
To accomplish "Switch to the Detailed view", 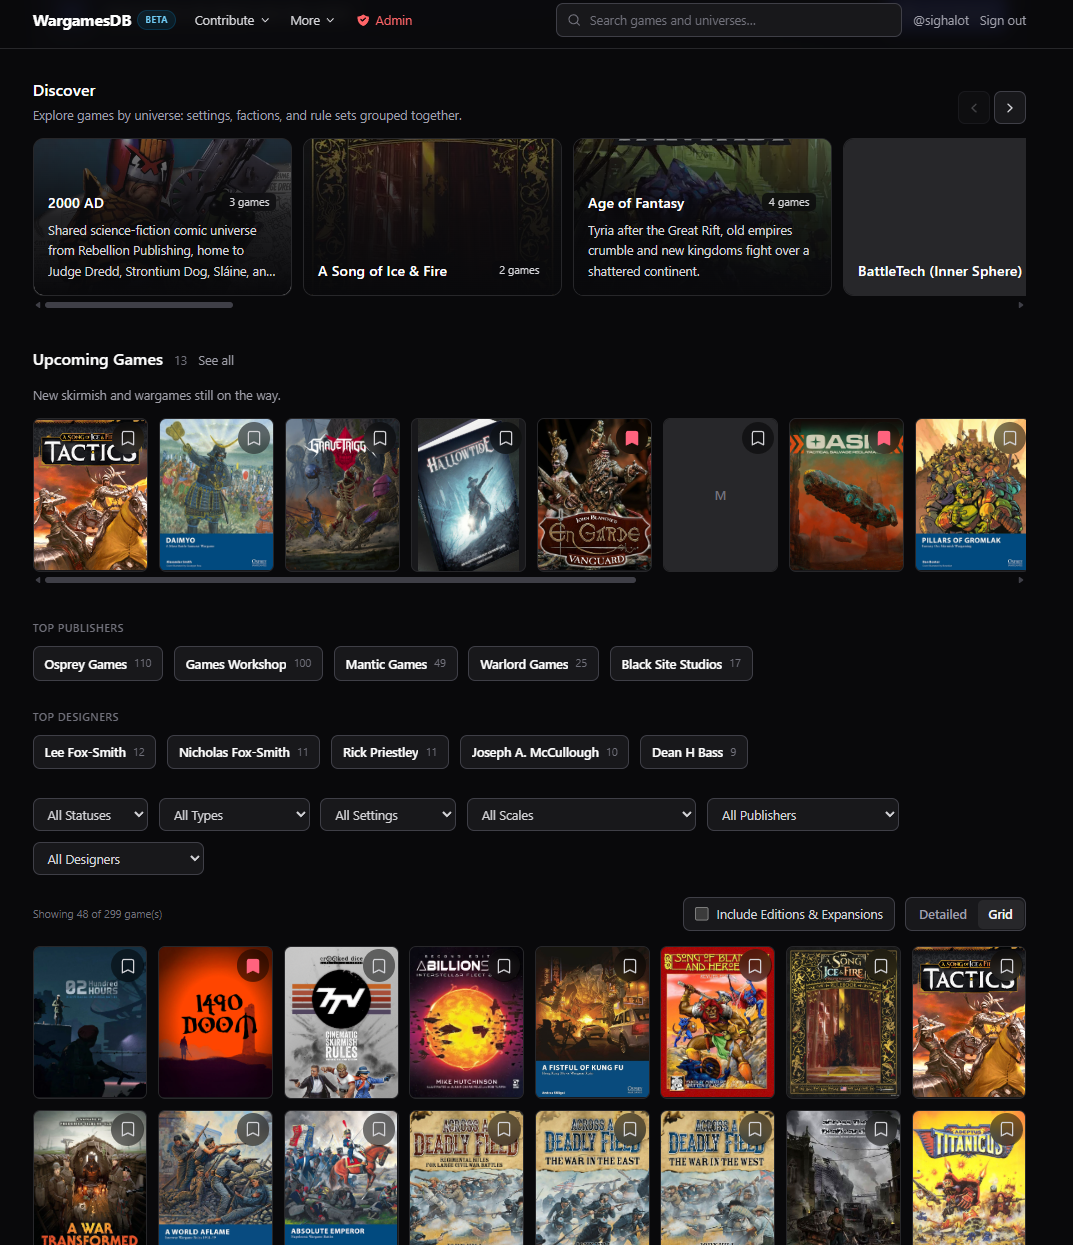I will [942, 914].
